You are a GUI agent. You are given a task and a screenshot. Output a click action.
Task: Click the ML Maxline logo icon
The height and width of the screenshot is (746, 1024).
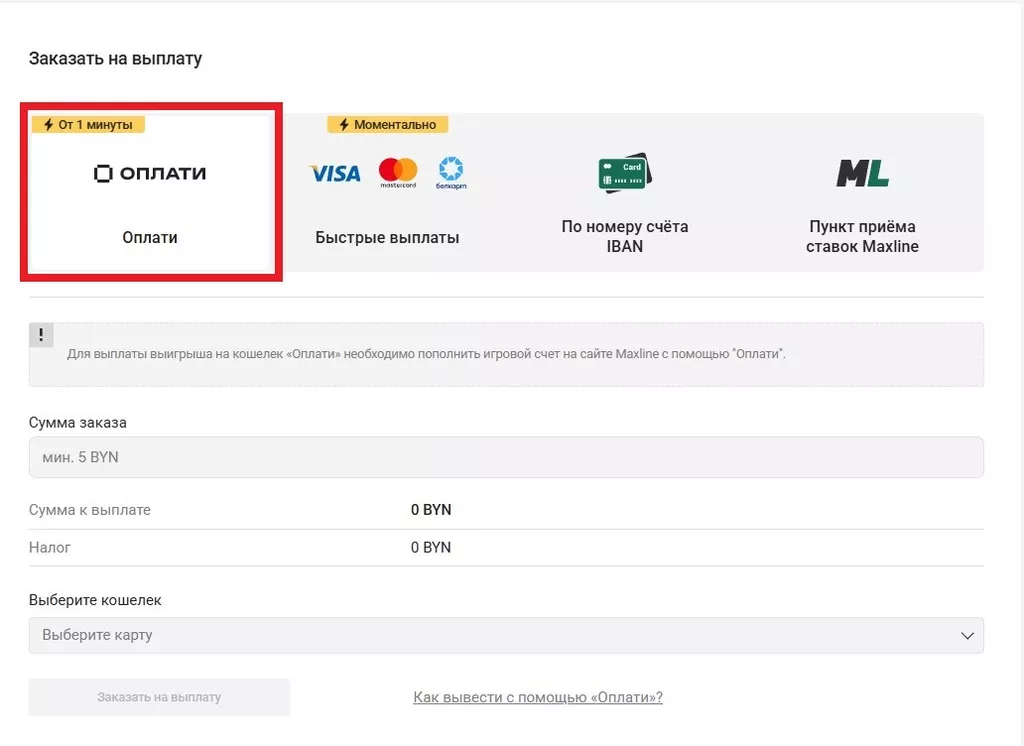860,172
